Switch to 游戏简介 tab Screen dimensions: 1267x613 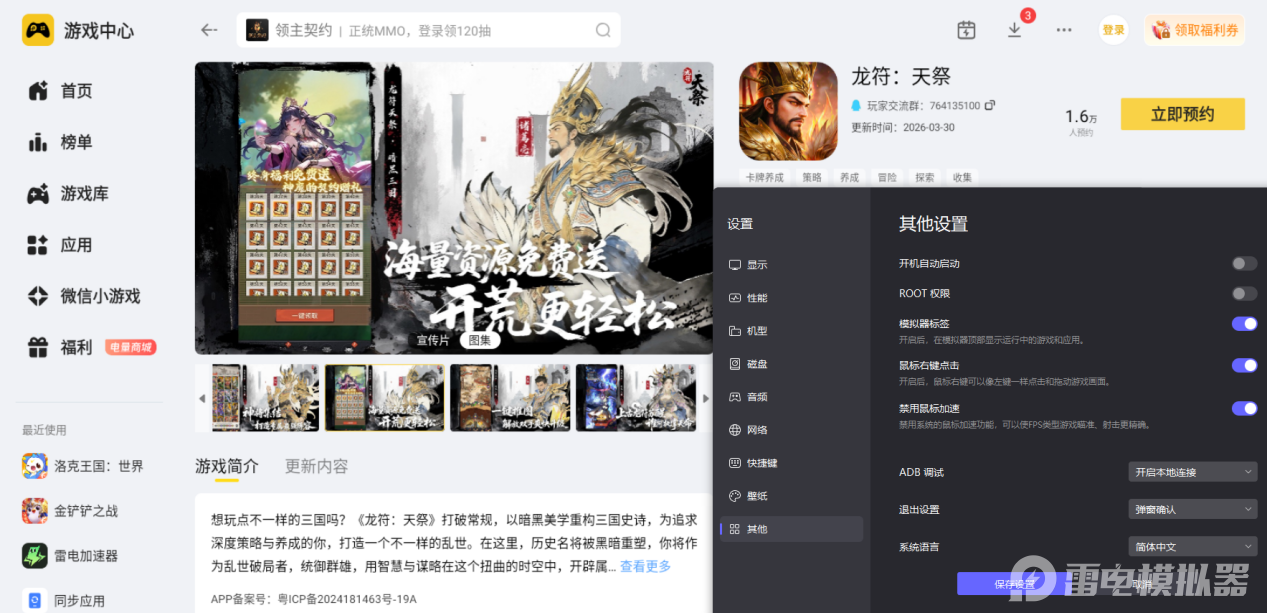(227, 466)
